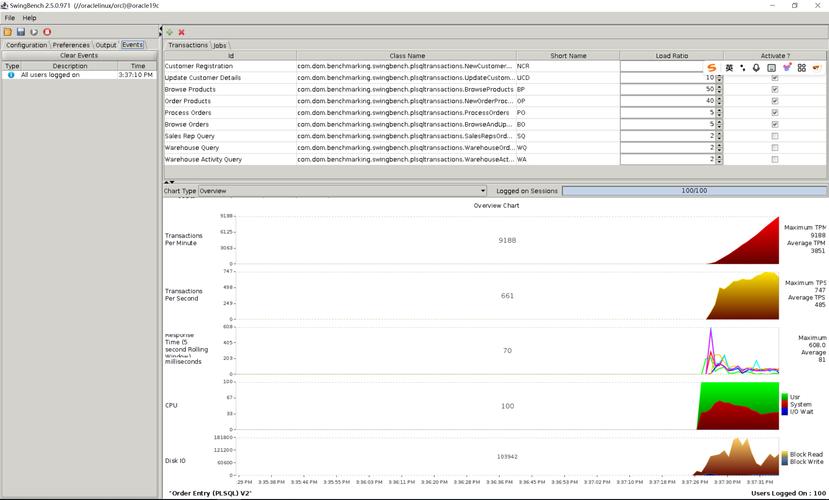This screenshot has height=500, width=829.
Task: Open the IME soft keyboard icon
Action: click(x=771, y=68)
